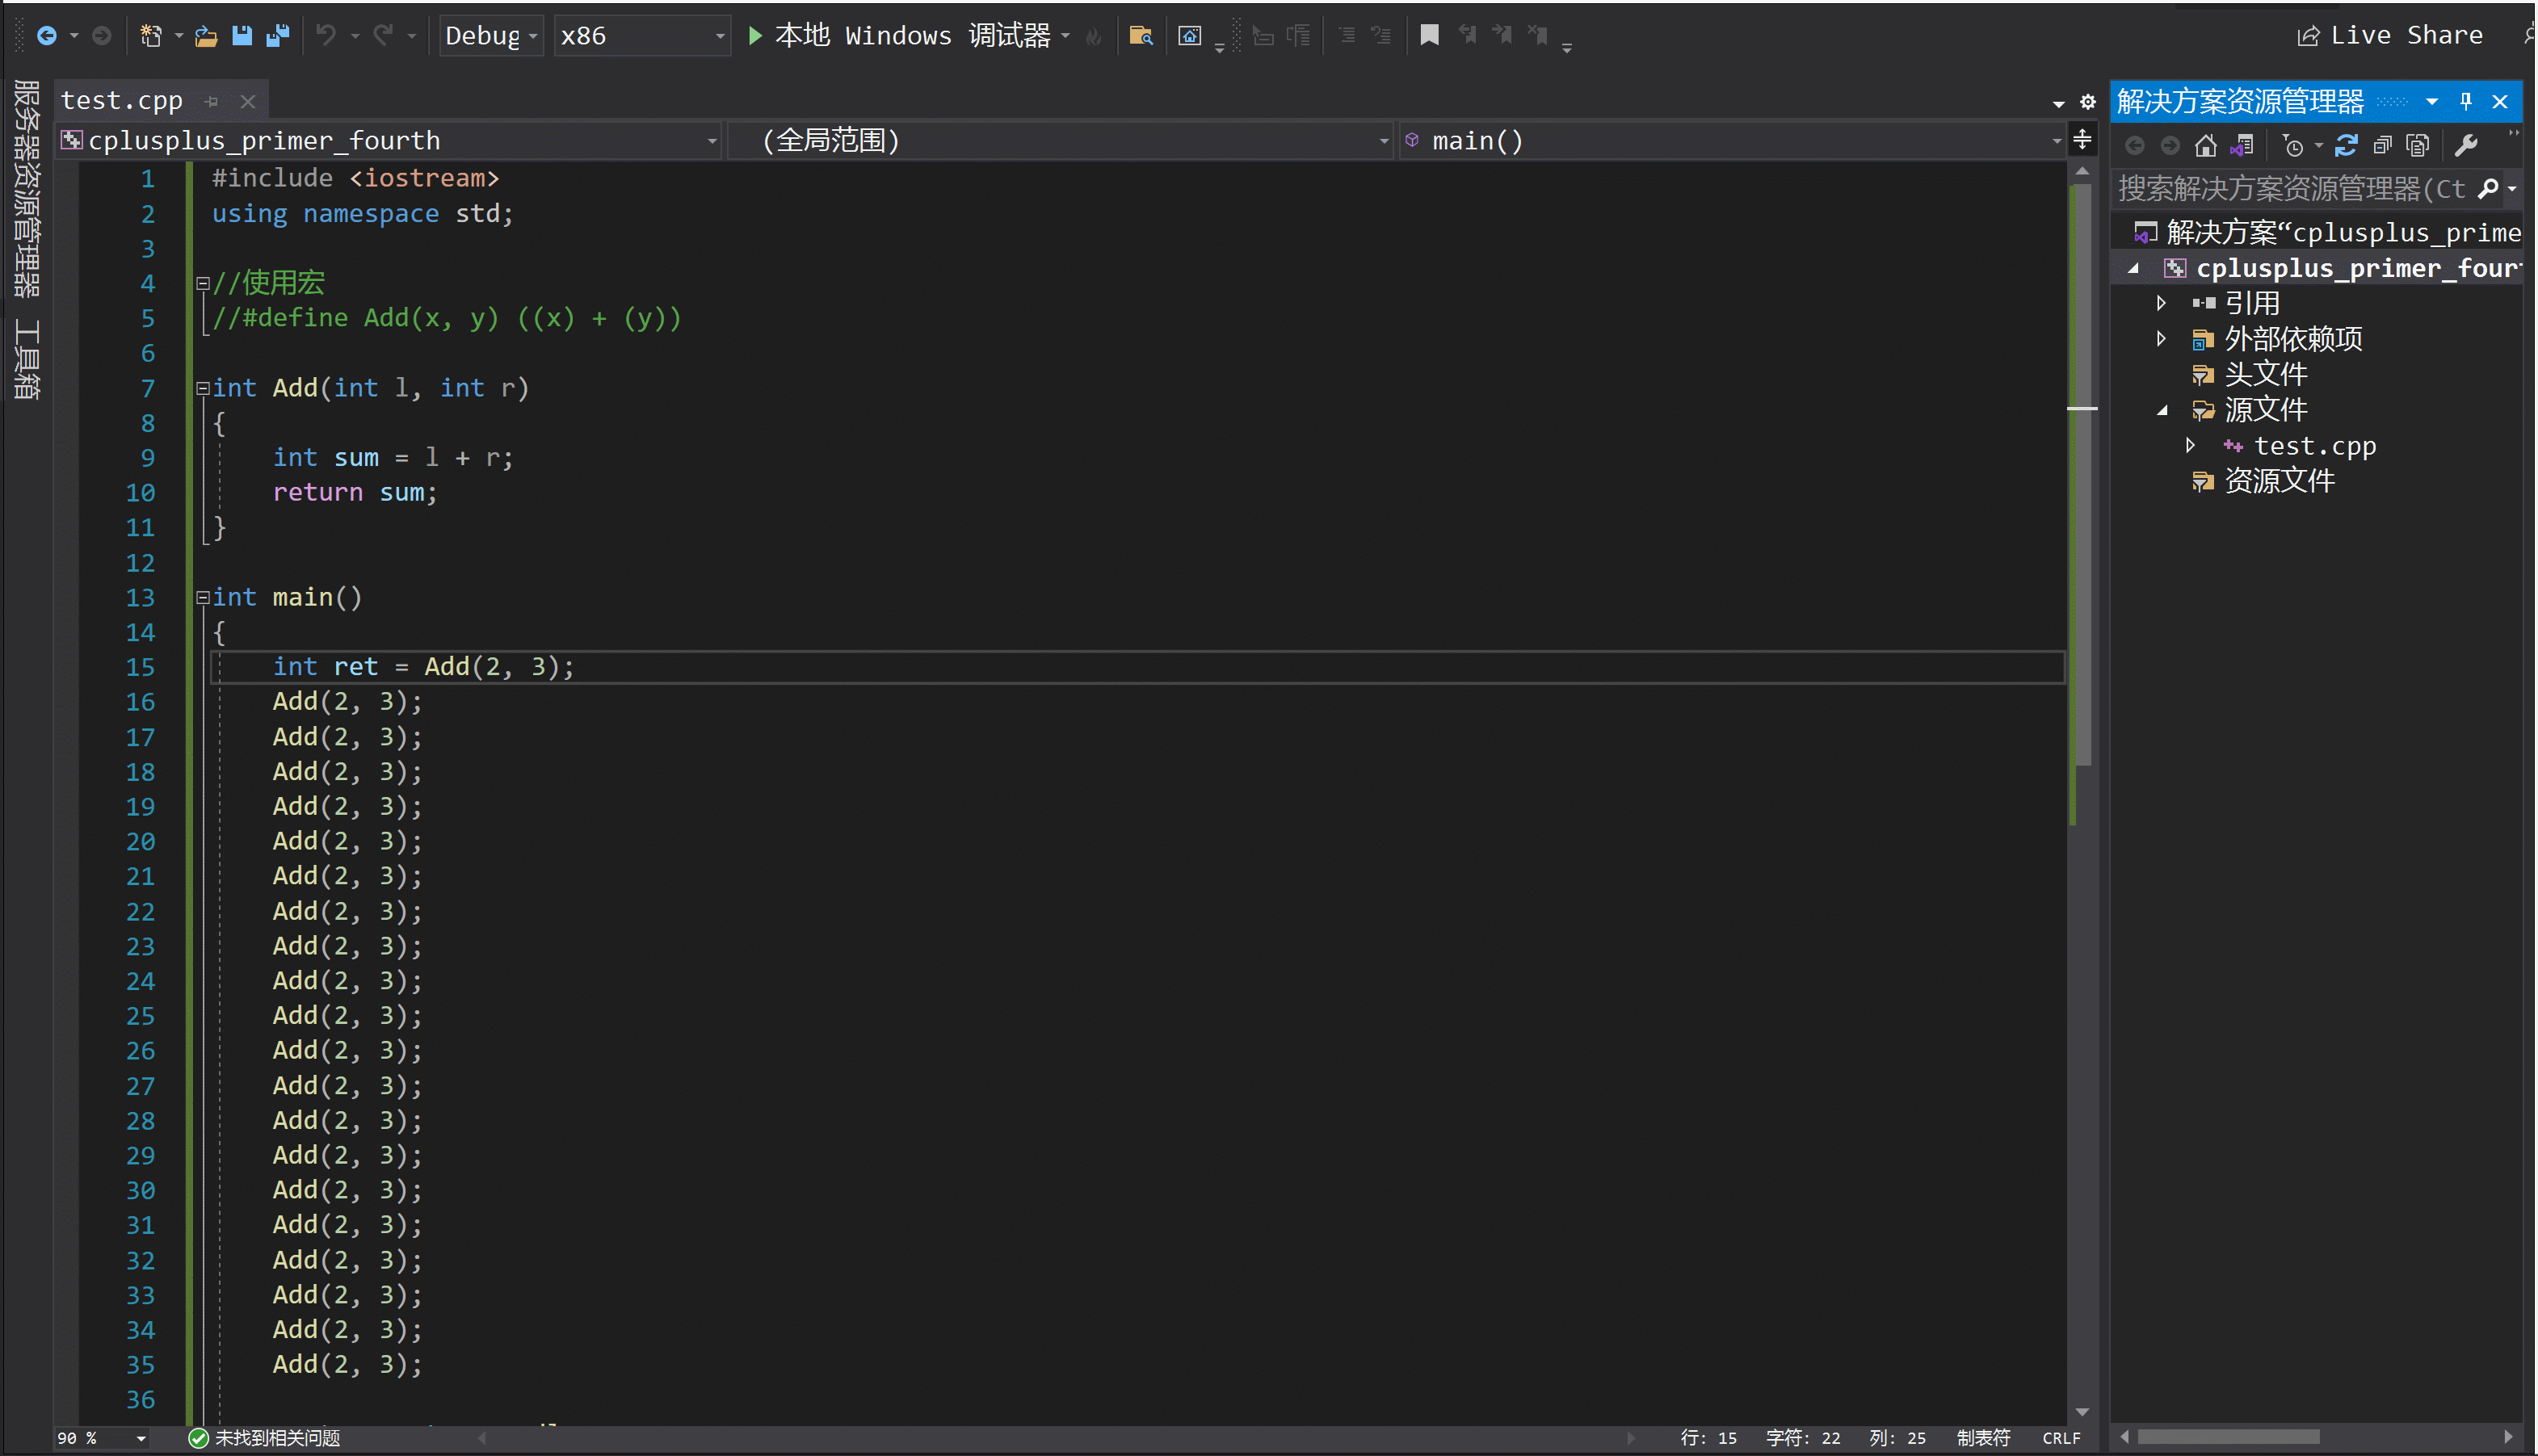Expand the 引用 node in the tree
The image size is (2538, 1456).
point(2161,303)
